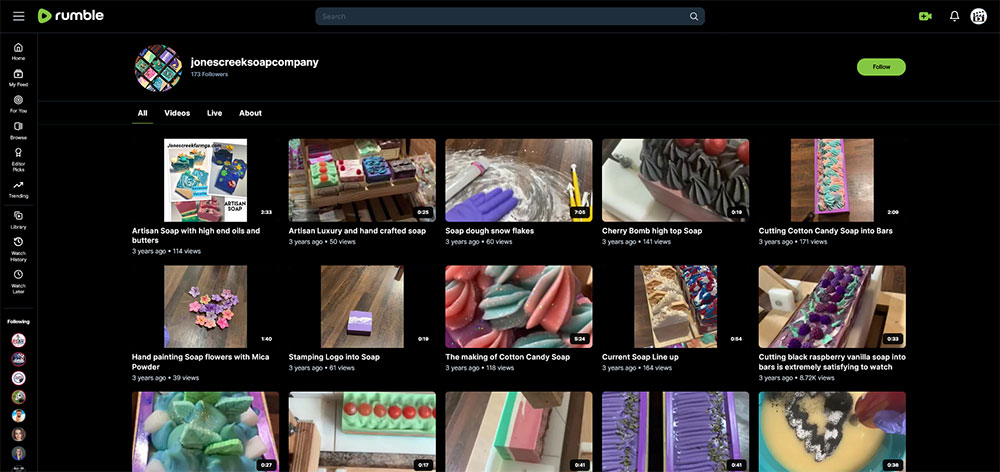The width and height of the screenshot is (1000, 472).
Task: Open the fifth followed channel avatar
Action: tap(18, 416)
